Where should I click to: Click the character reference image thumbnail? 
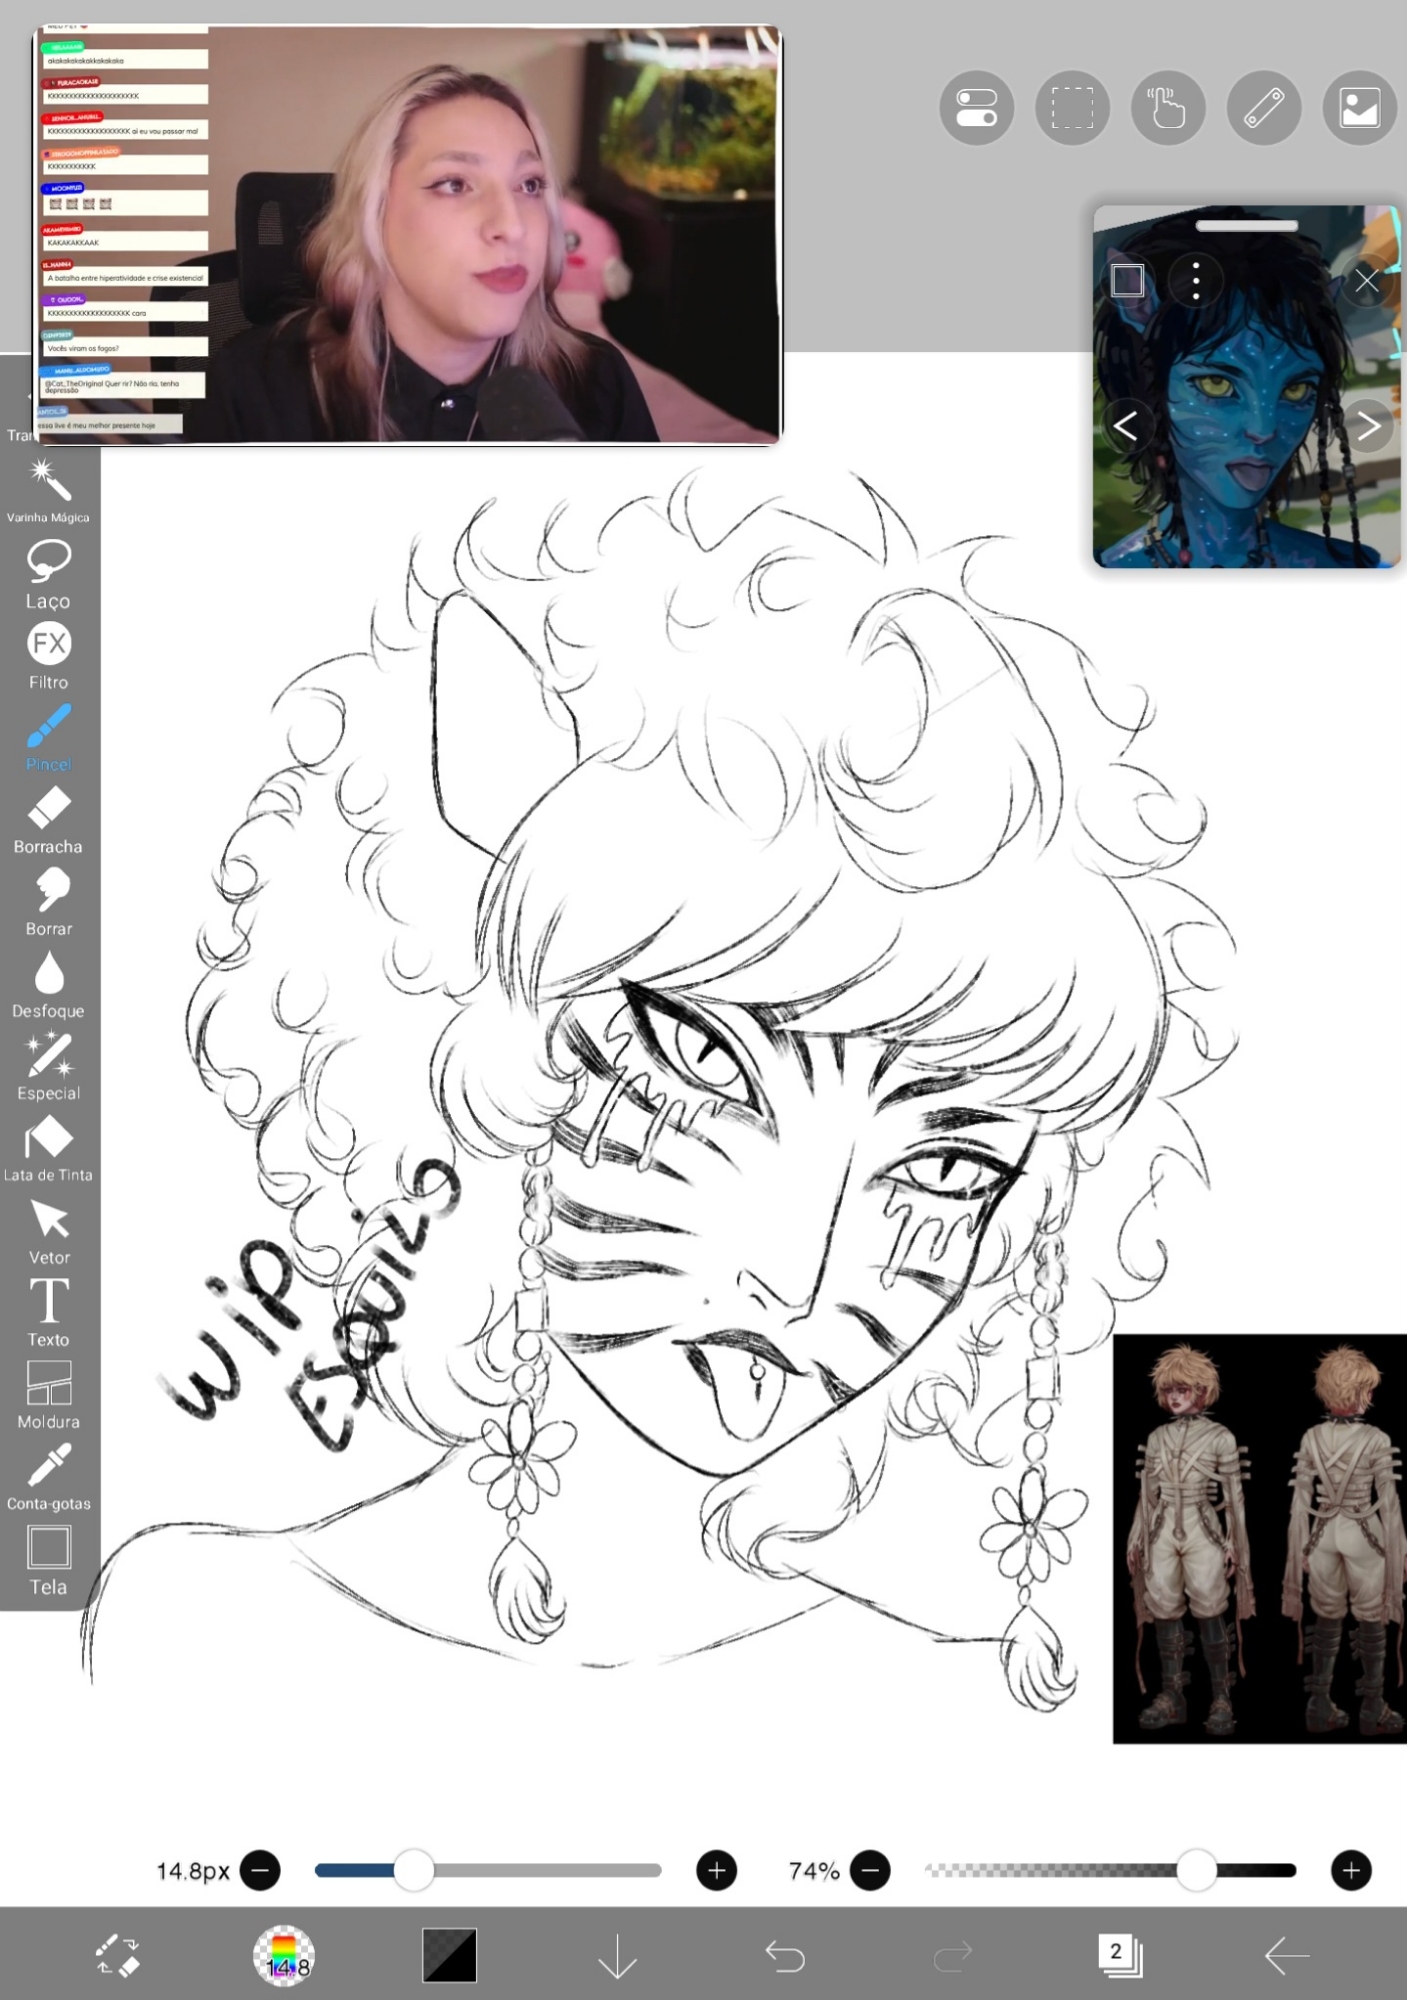click(1259, 1538)
